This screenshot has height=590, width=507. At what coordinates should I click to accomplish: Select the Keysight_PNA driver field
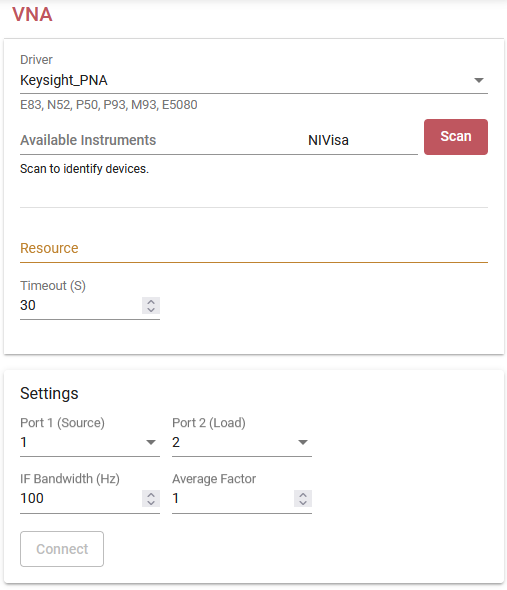click(254, 80)
